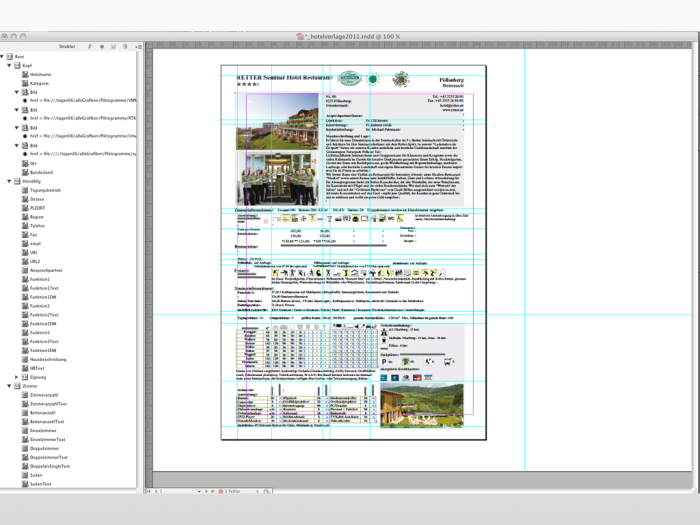The width and height of the screenshot is (700, 525).
Task: Select the Zimmer element icon
Action: (x=17, y=386)
